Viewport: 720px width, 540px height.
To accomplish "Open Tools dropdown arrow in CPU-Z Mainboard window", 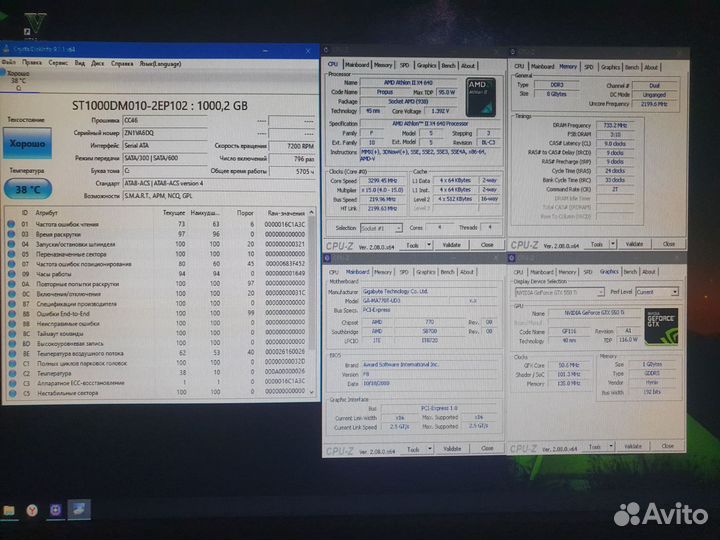I will (x=430, y=449).
